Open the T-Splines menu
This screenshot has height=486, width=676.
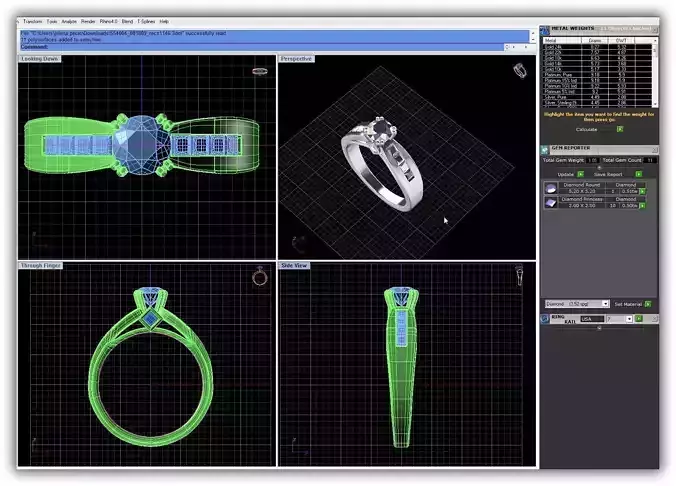(x=146, y=21)
